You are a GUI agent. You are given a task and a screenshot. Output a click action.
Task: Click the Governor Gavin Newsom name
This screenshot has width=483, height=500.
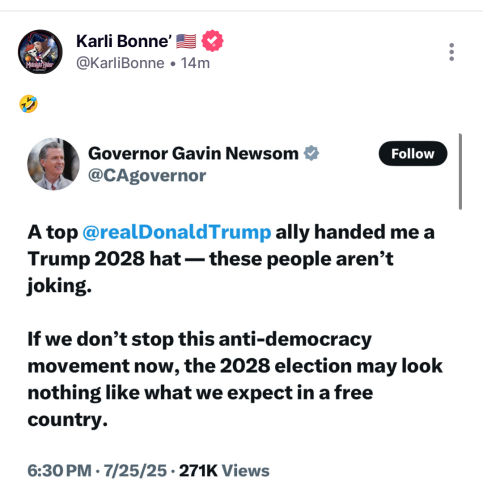click(x=193, y=154)
